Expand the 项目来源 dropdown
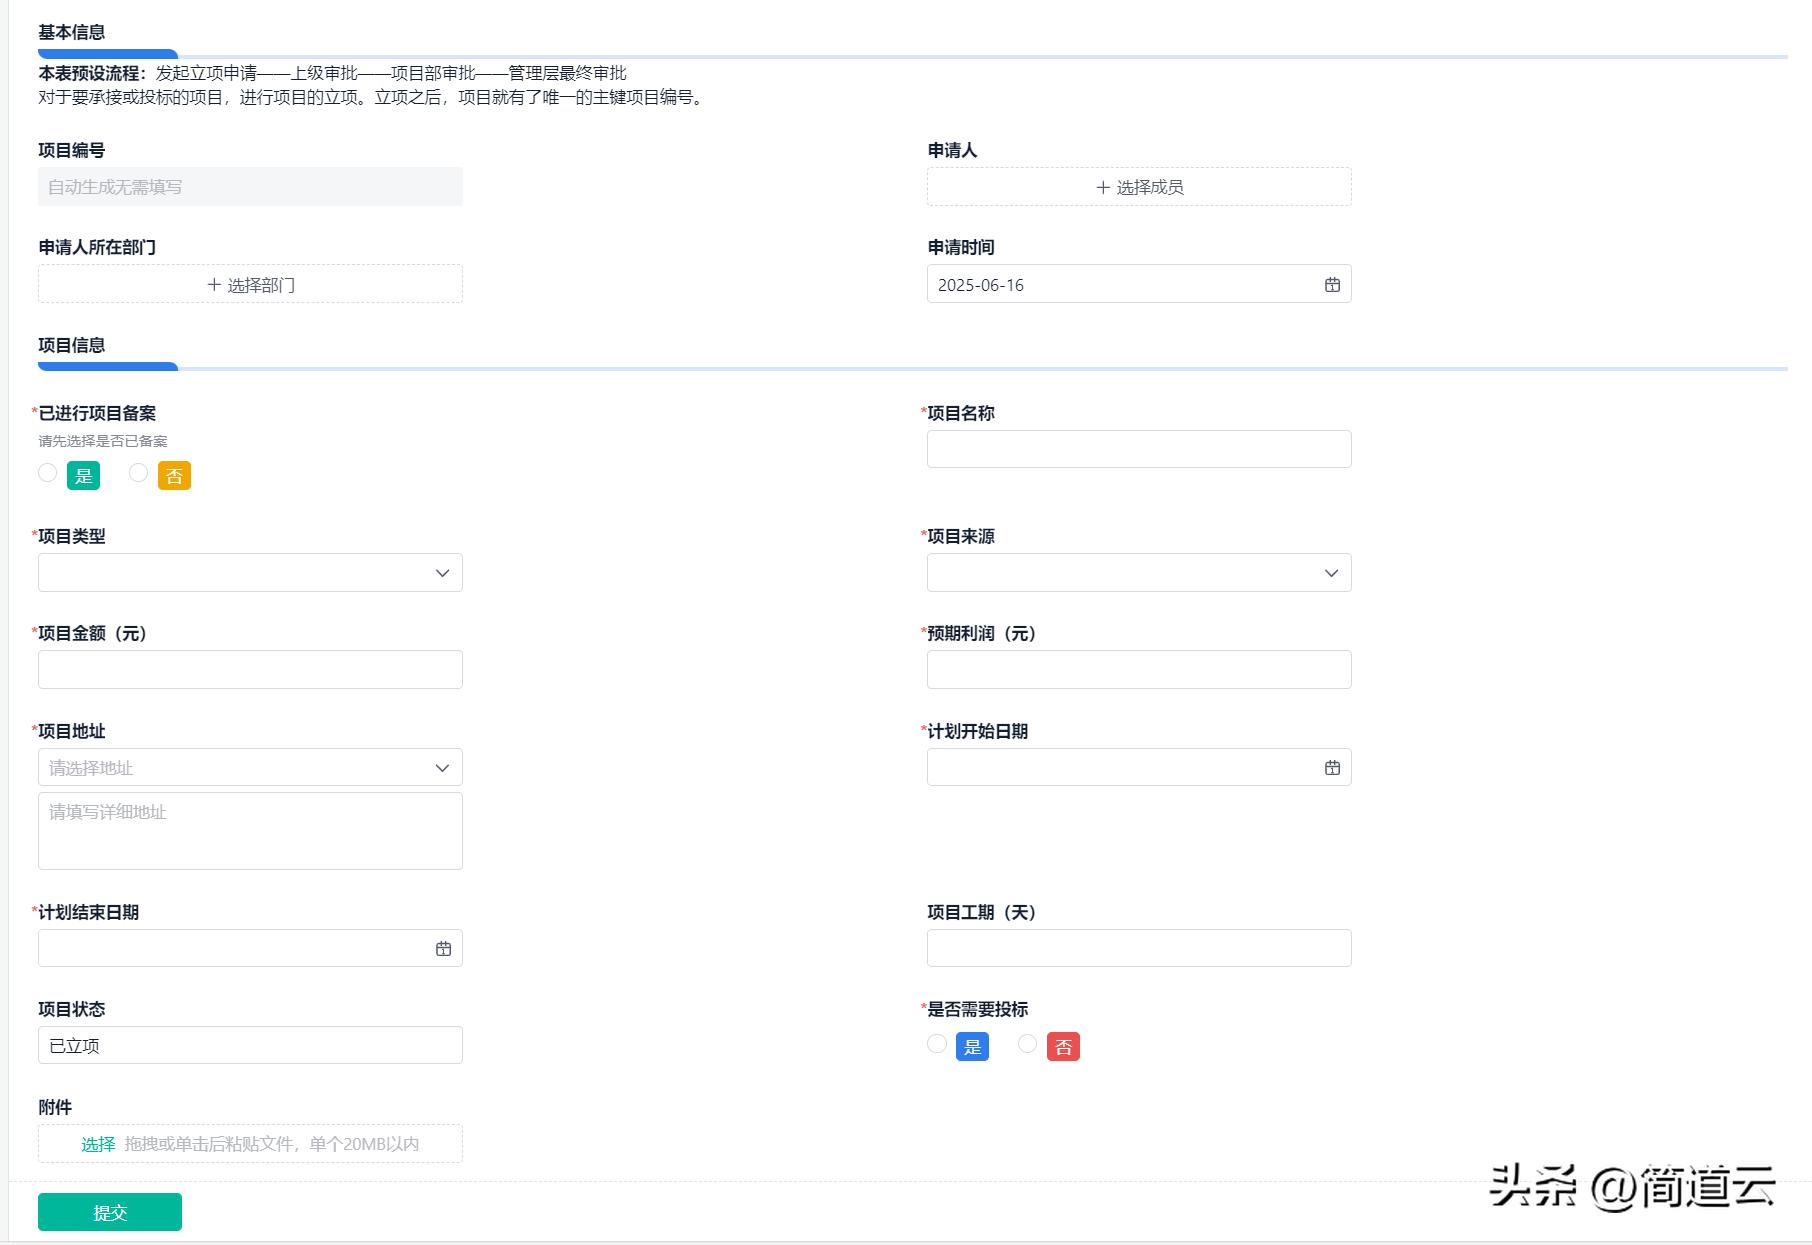 tap(1331, 572)
